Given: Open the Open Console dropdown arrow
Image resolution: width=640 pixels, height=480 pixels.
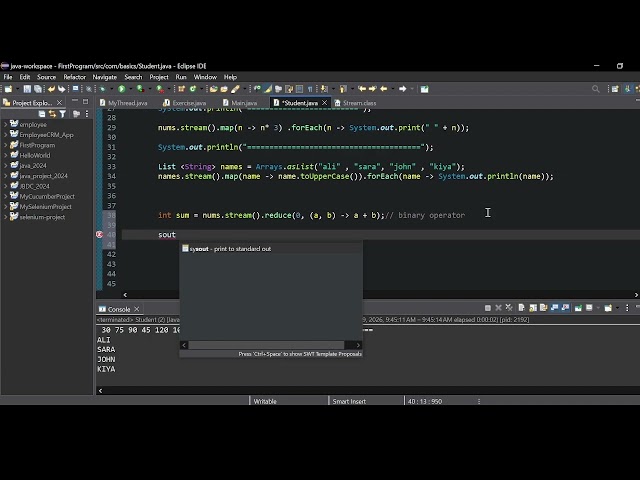Looking at the screenshot, I should pos(617,308).
